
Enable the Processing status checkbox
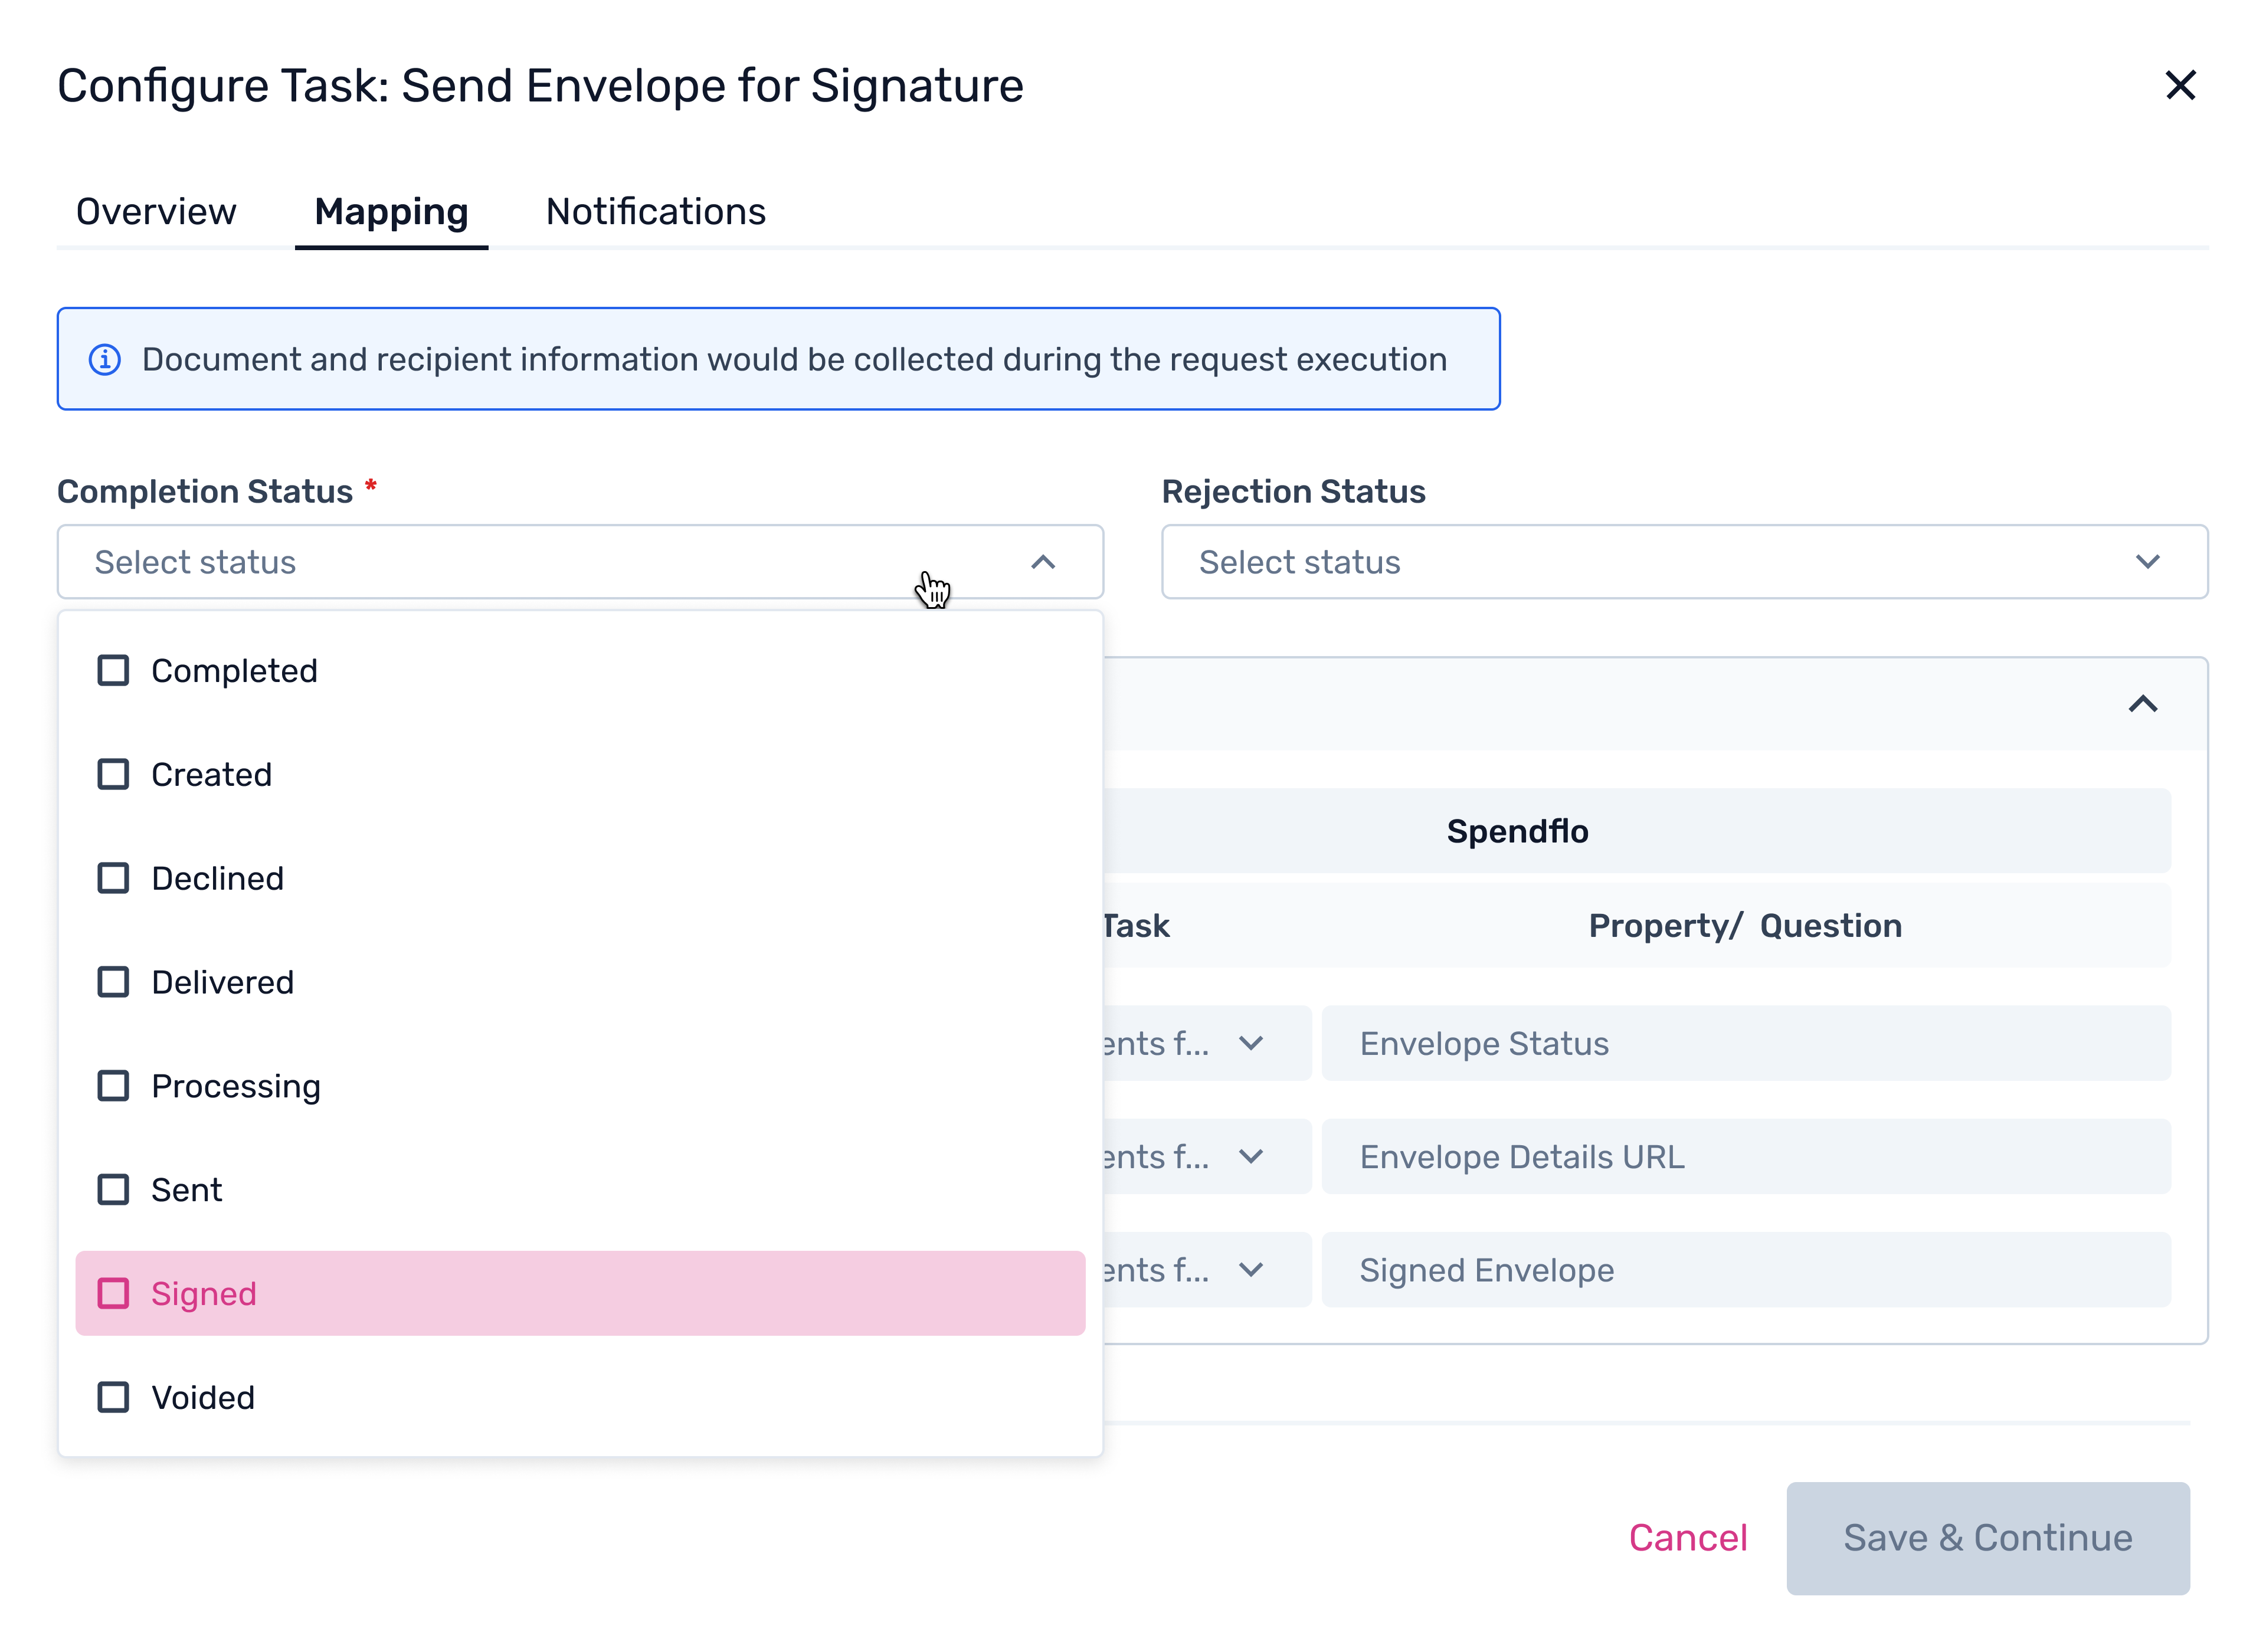[x=113, y=1086]
